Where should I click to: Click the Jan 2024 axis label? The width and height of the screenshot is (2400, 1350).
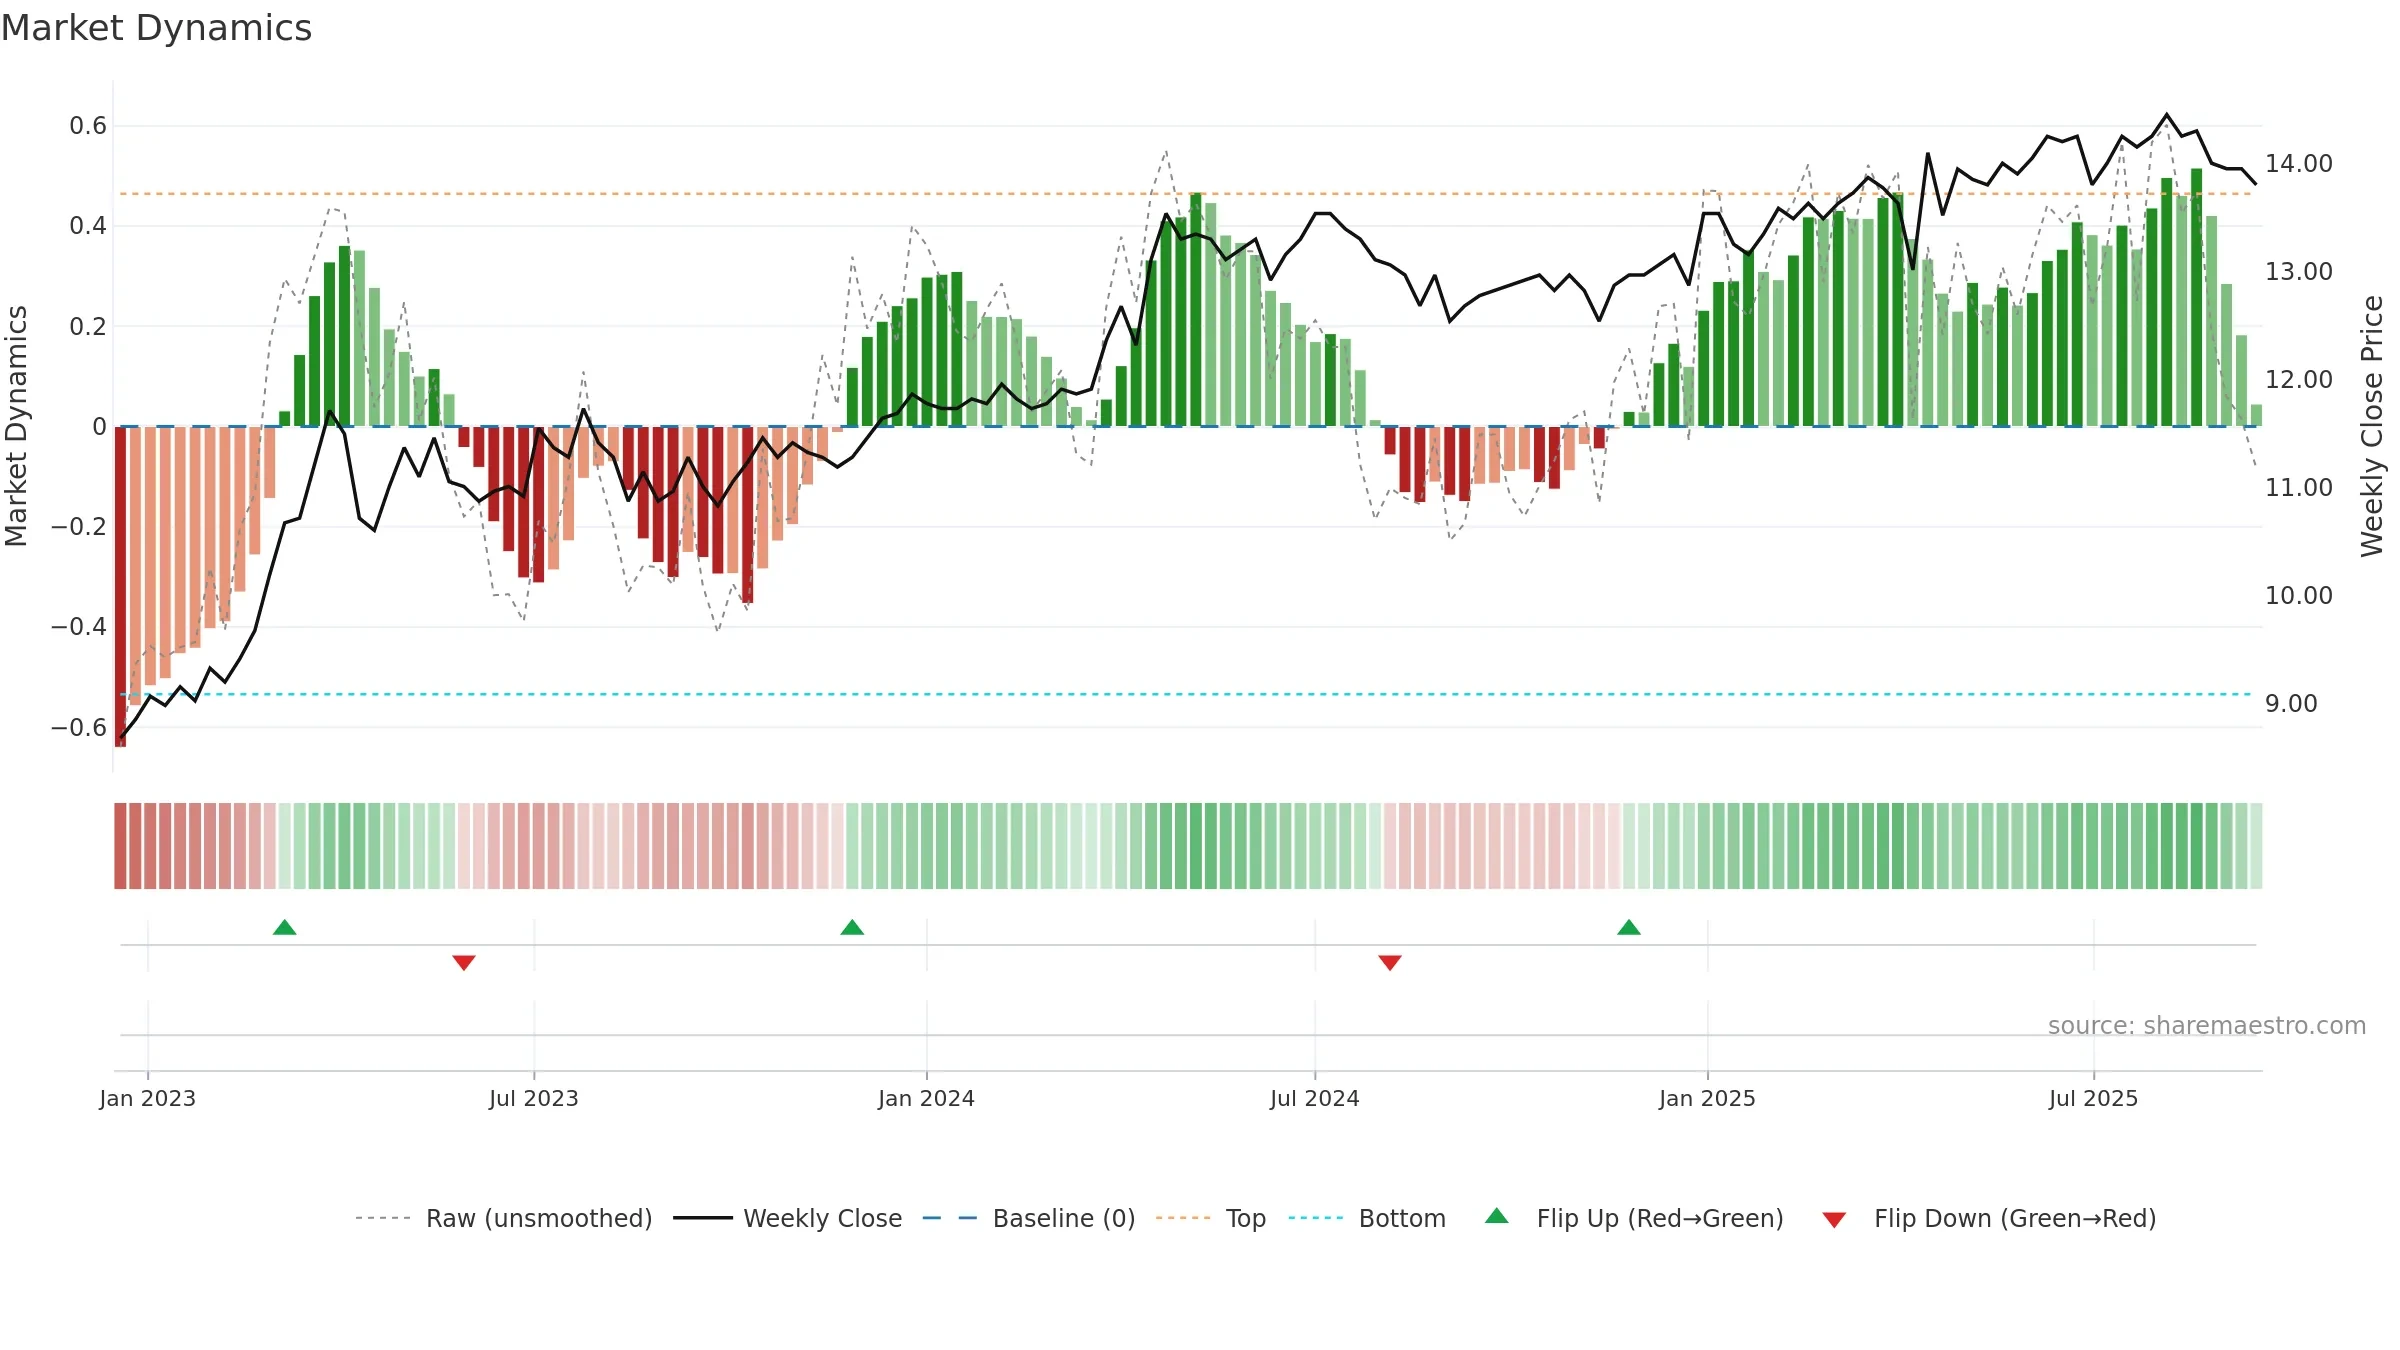click(x=927, y=1098)
